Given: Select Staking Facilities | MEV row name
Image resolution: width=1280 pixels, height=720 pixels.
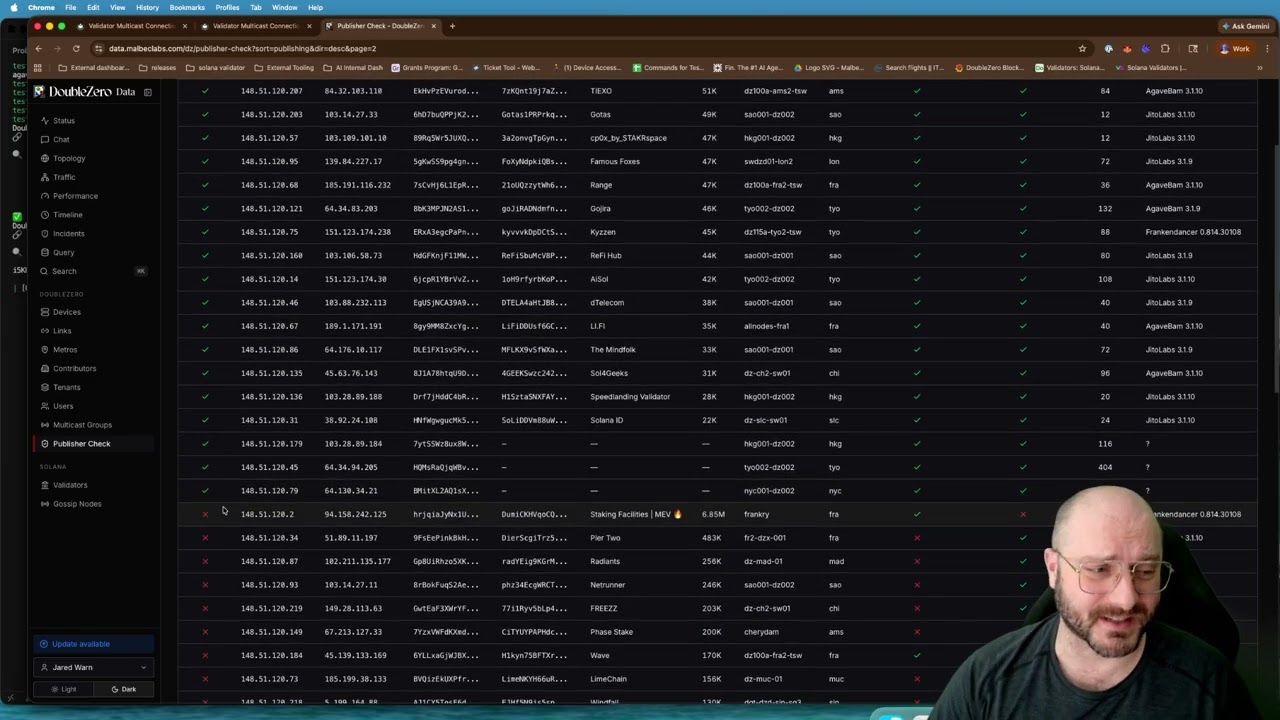Looking at the screenshot, I should click(x=636, y=514).
